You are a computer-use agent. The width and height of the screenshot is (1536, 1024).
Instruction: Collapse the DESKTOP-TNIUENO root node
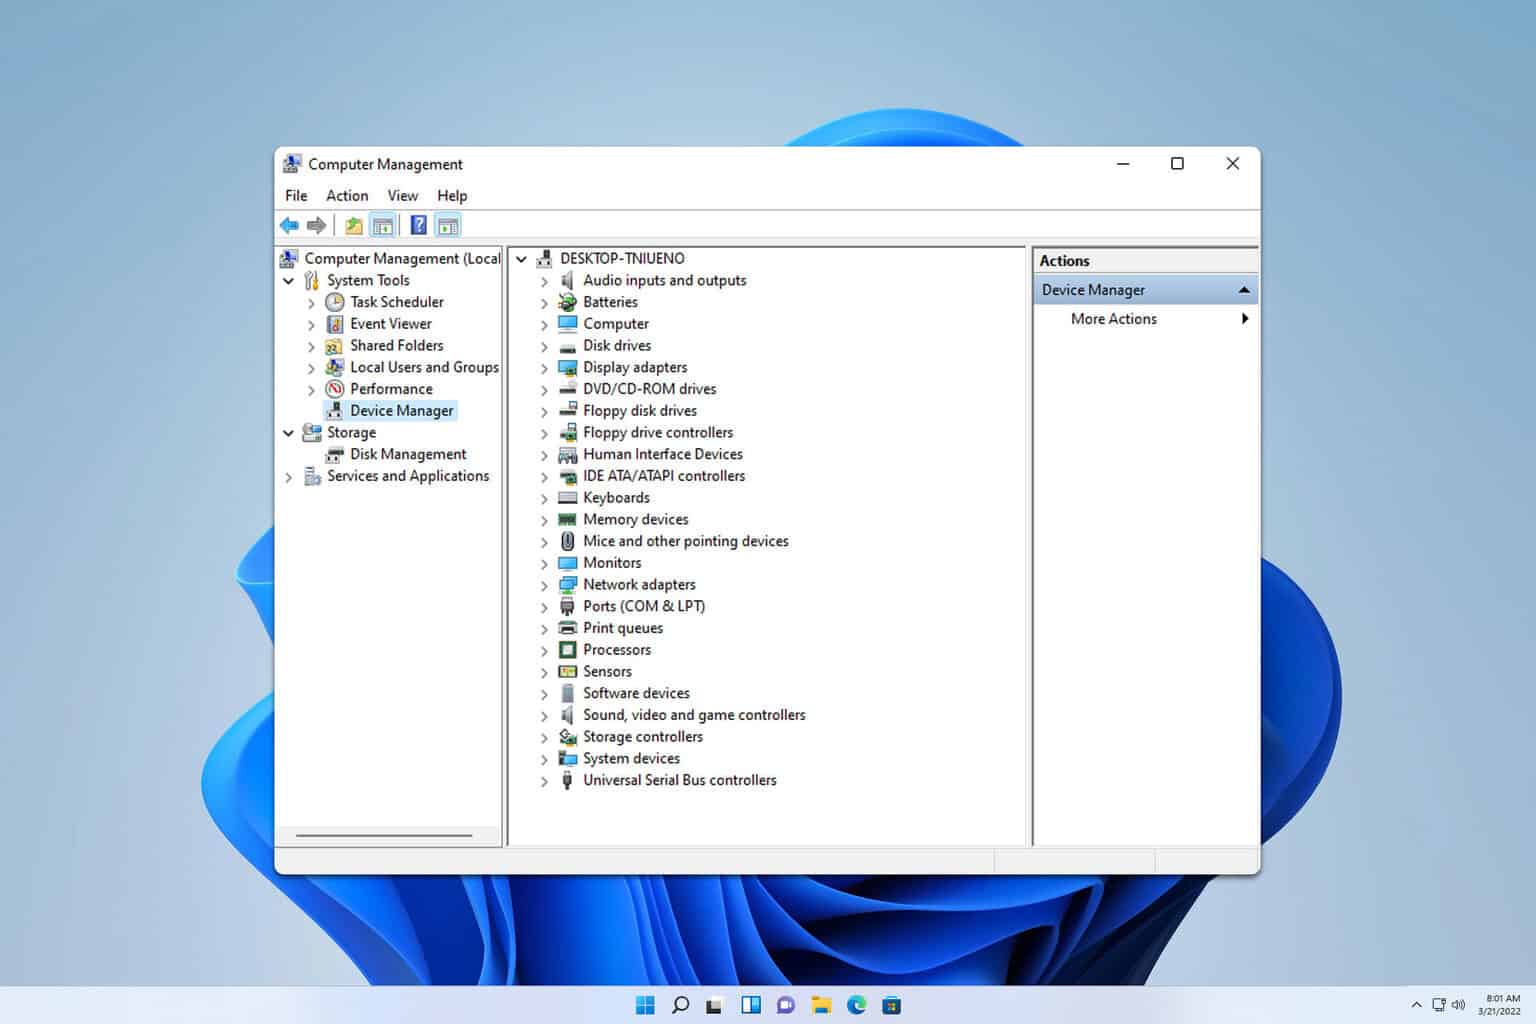click(521, 259)
